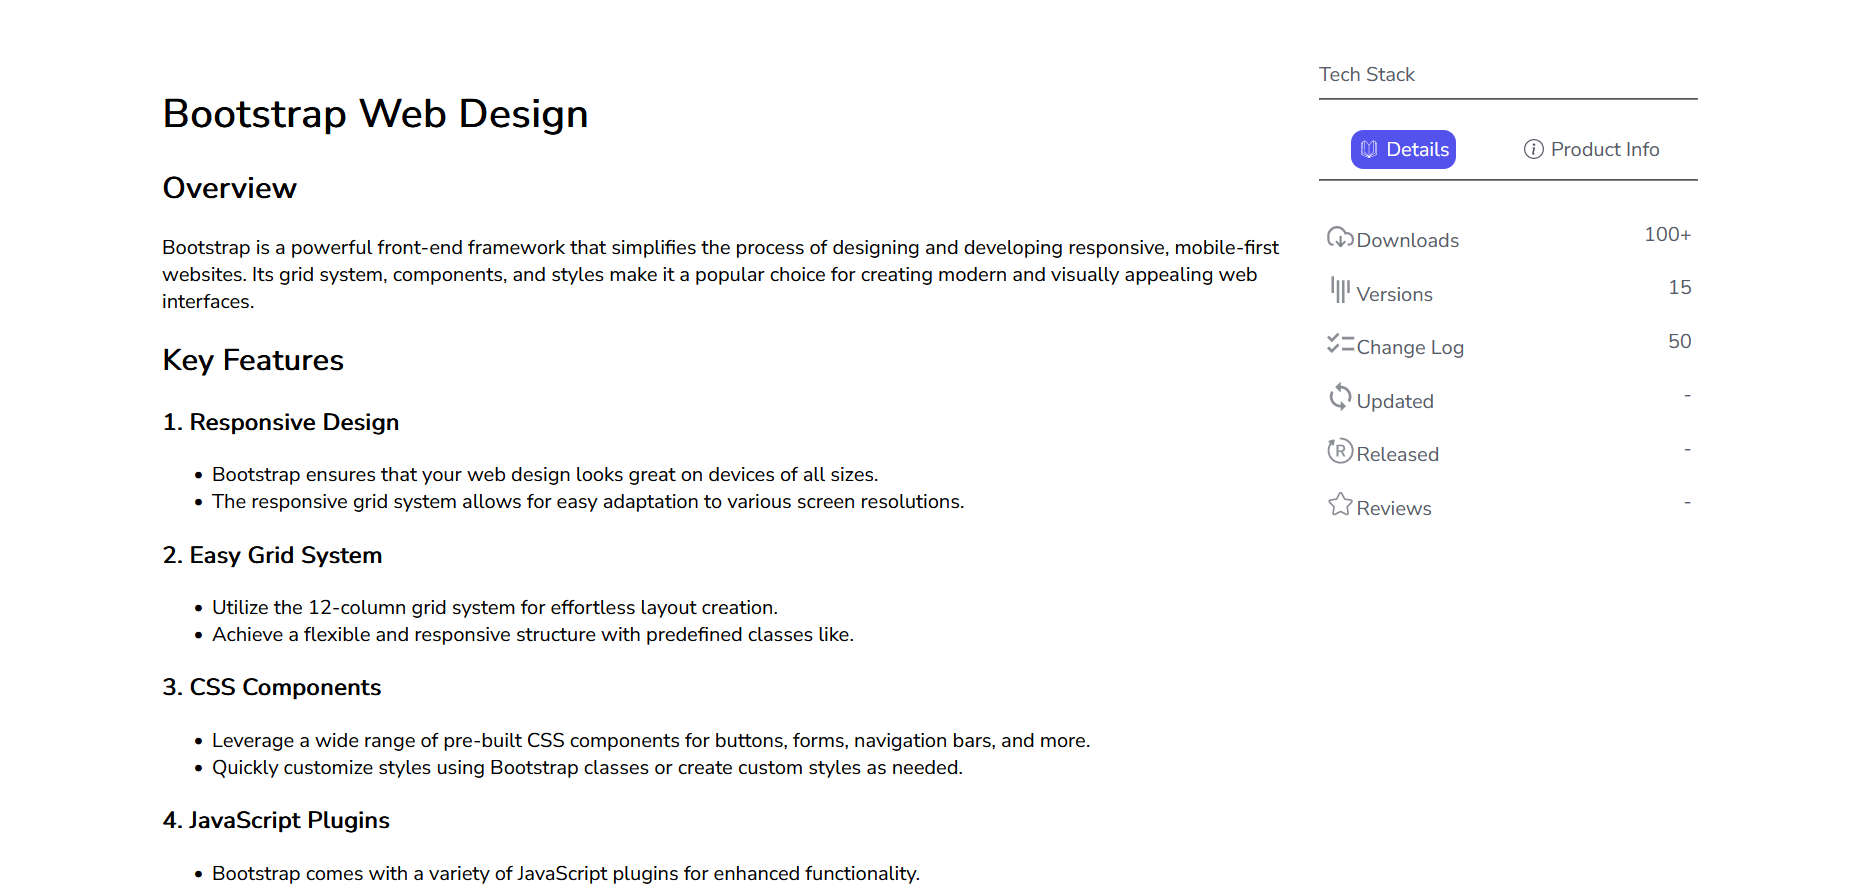
Task: Click the Key Features heading
Action: pos(253,360)
